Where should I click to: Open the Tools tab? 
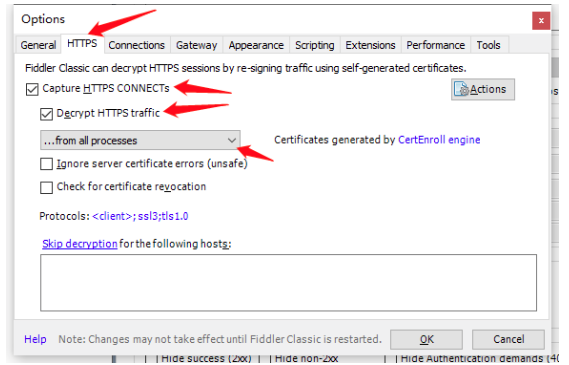click(488, 45)
